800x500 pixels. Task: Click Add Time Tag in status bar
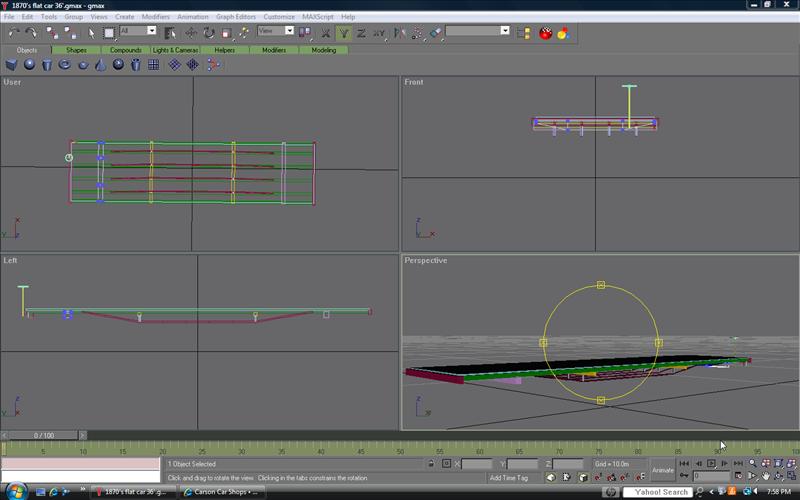[509, 478]
